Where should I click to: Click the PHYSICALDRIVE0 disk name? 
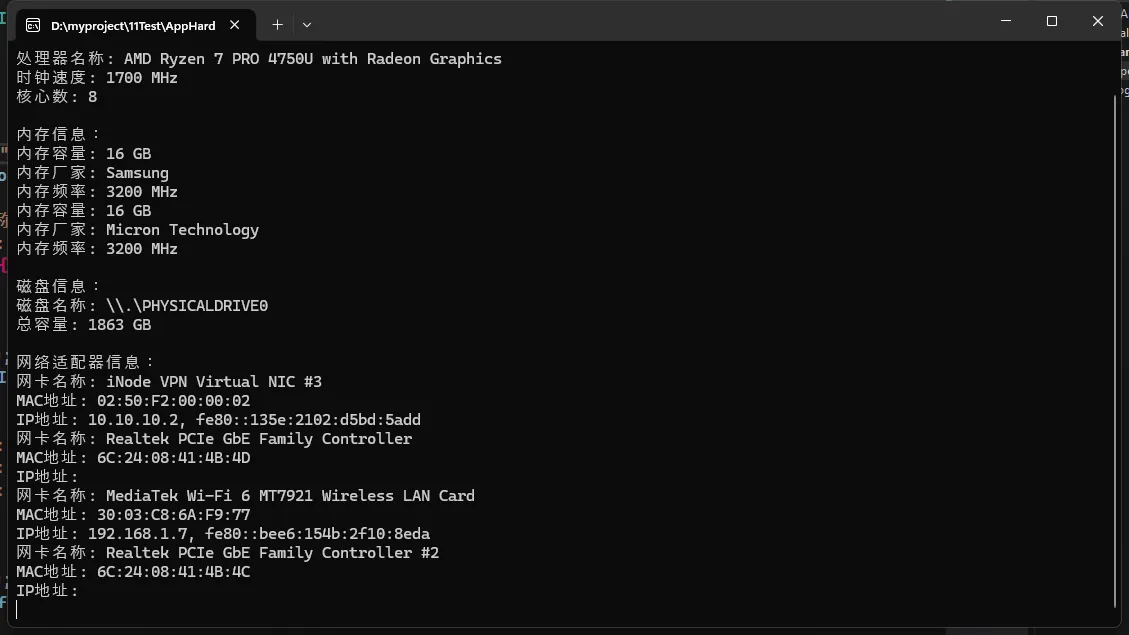187,306
